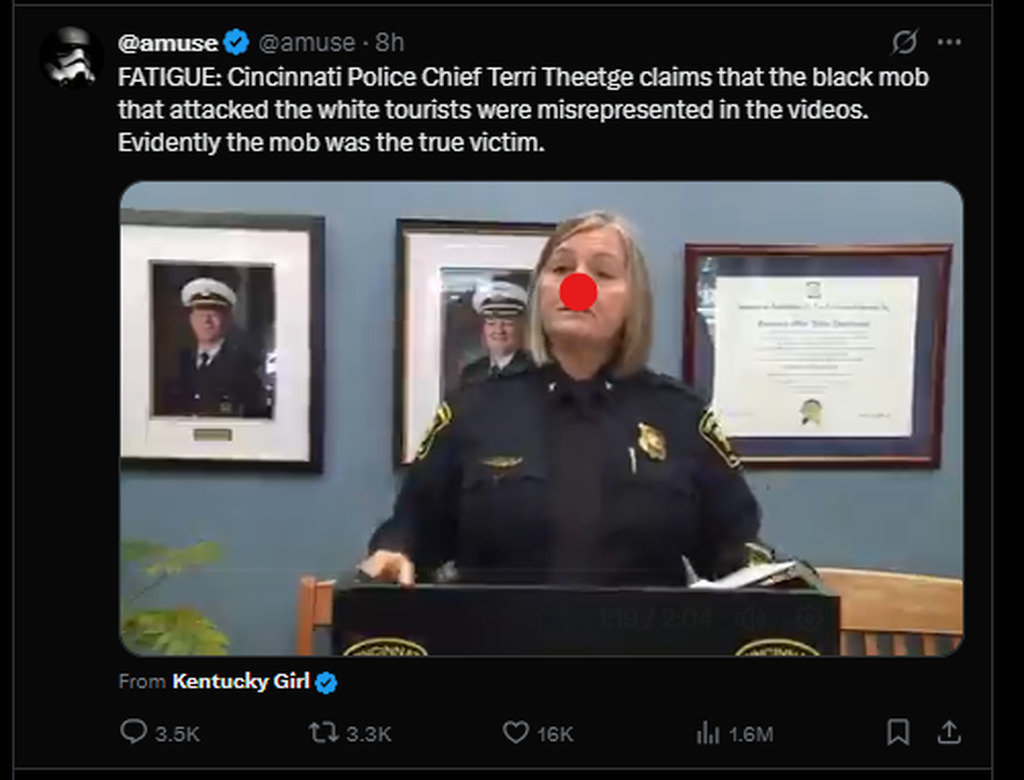Open the bold @amuse display name
Image resolution: width=1024 pixels, height=780 pixels.
click(167, 42)
